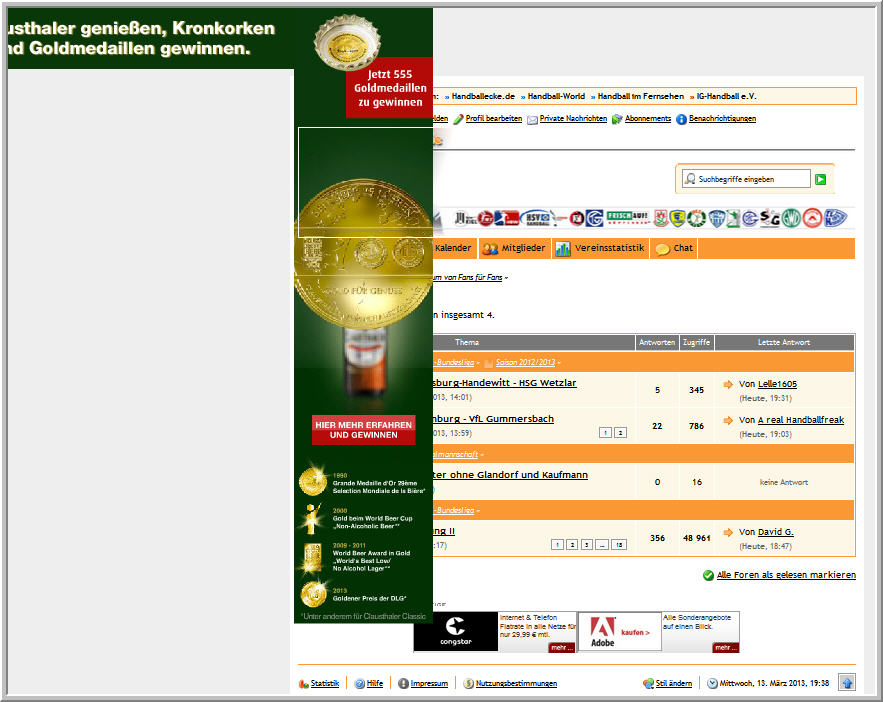
Task: Go to page 2 of Gummersbach thread
Action: point(620,432)
